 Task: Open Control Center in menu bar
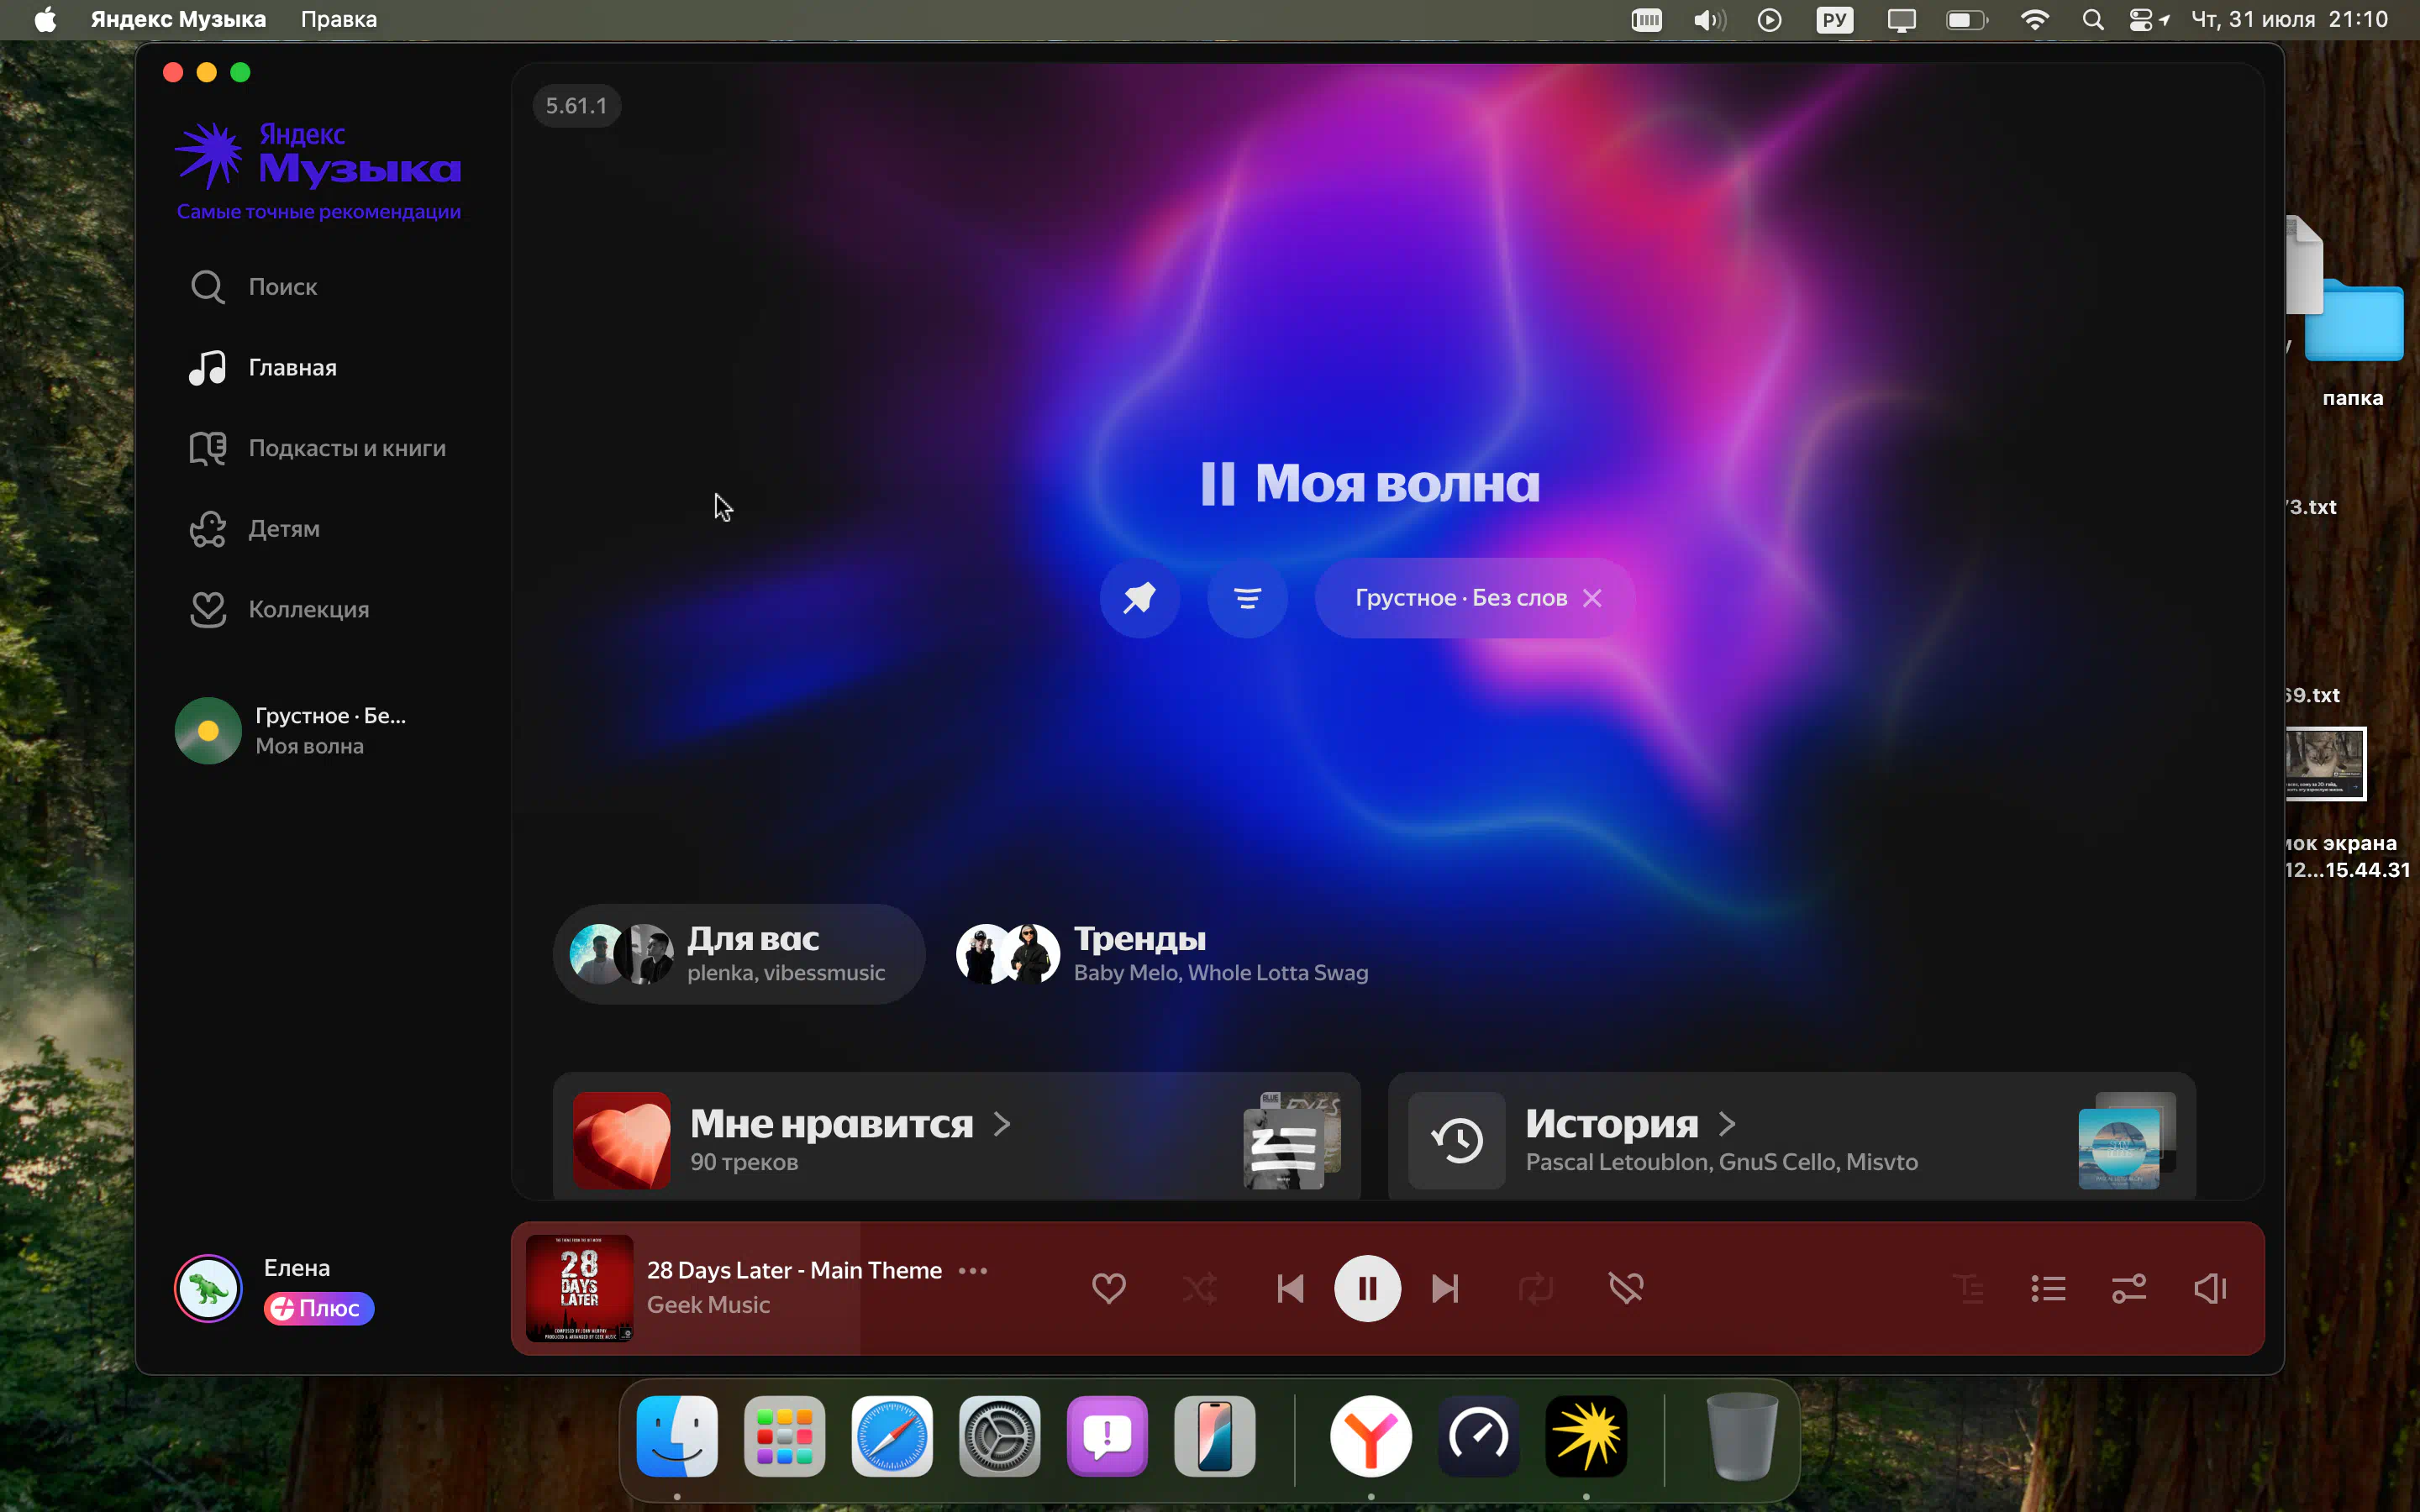click(2140, 19)
